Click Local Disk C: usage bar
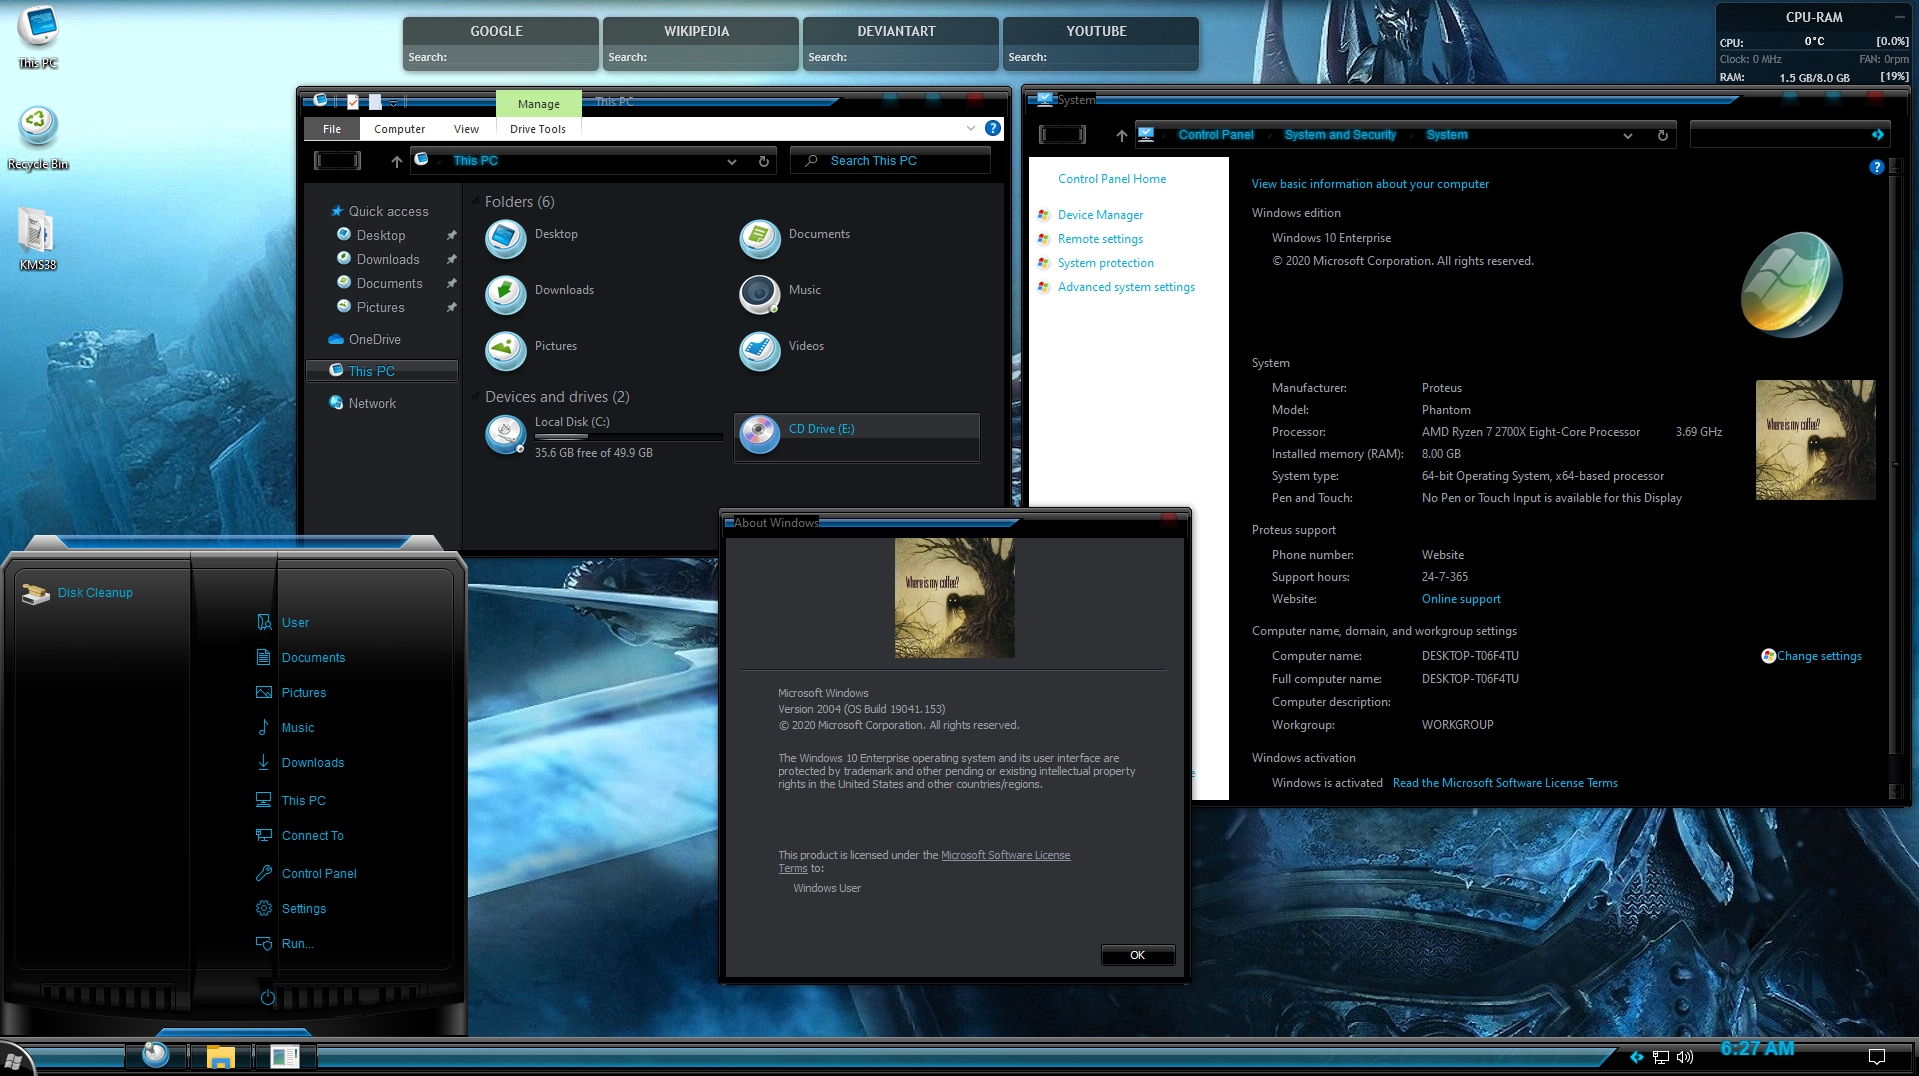 point(628,437)
